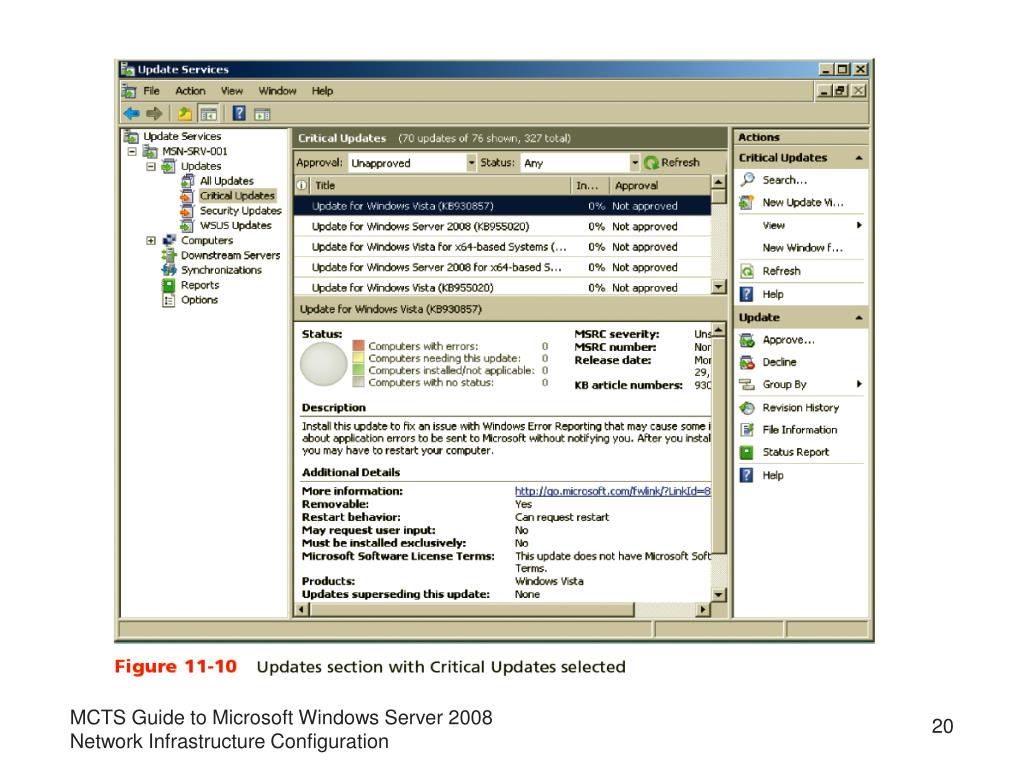Open File Information action
This screenshot has height=768, width=1024.
point(799,430)
